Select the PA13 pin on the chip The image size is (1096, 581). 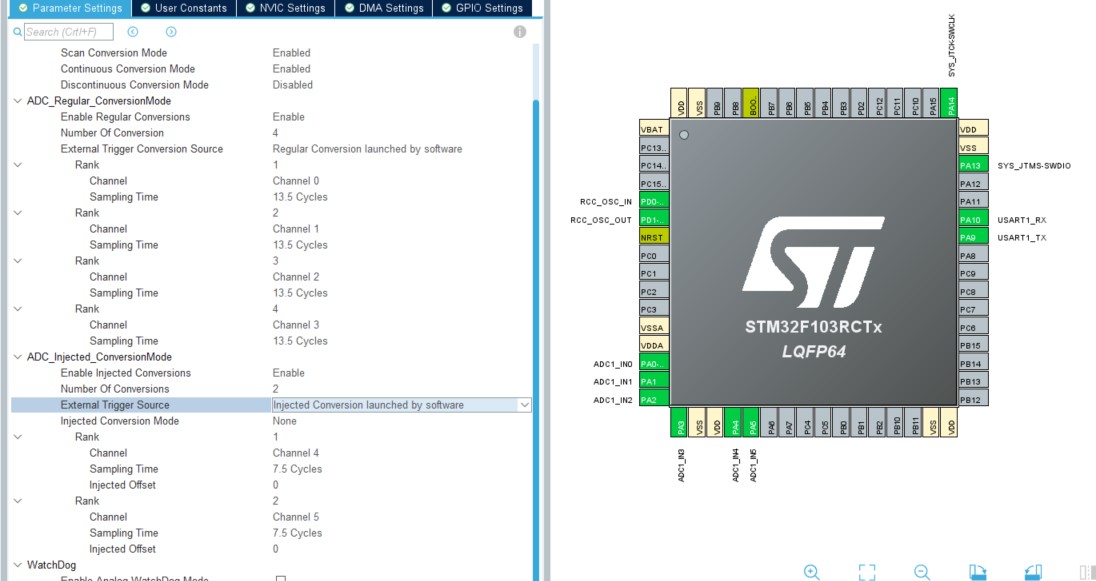click(973, 166)
